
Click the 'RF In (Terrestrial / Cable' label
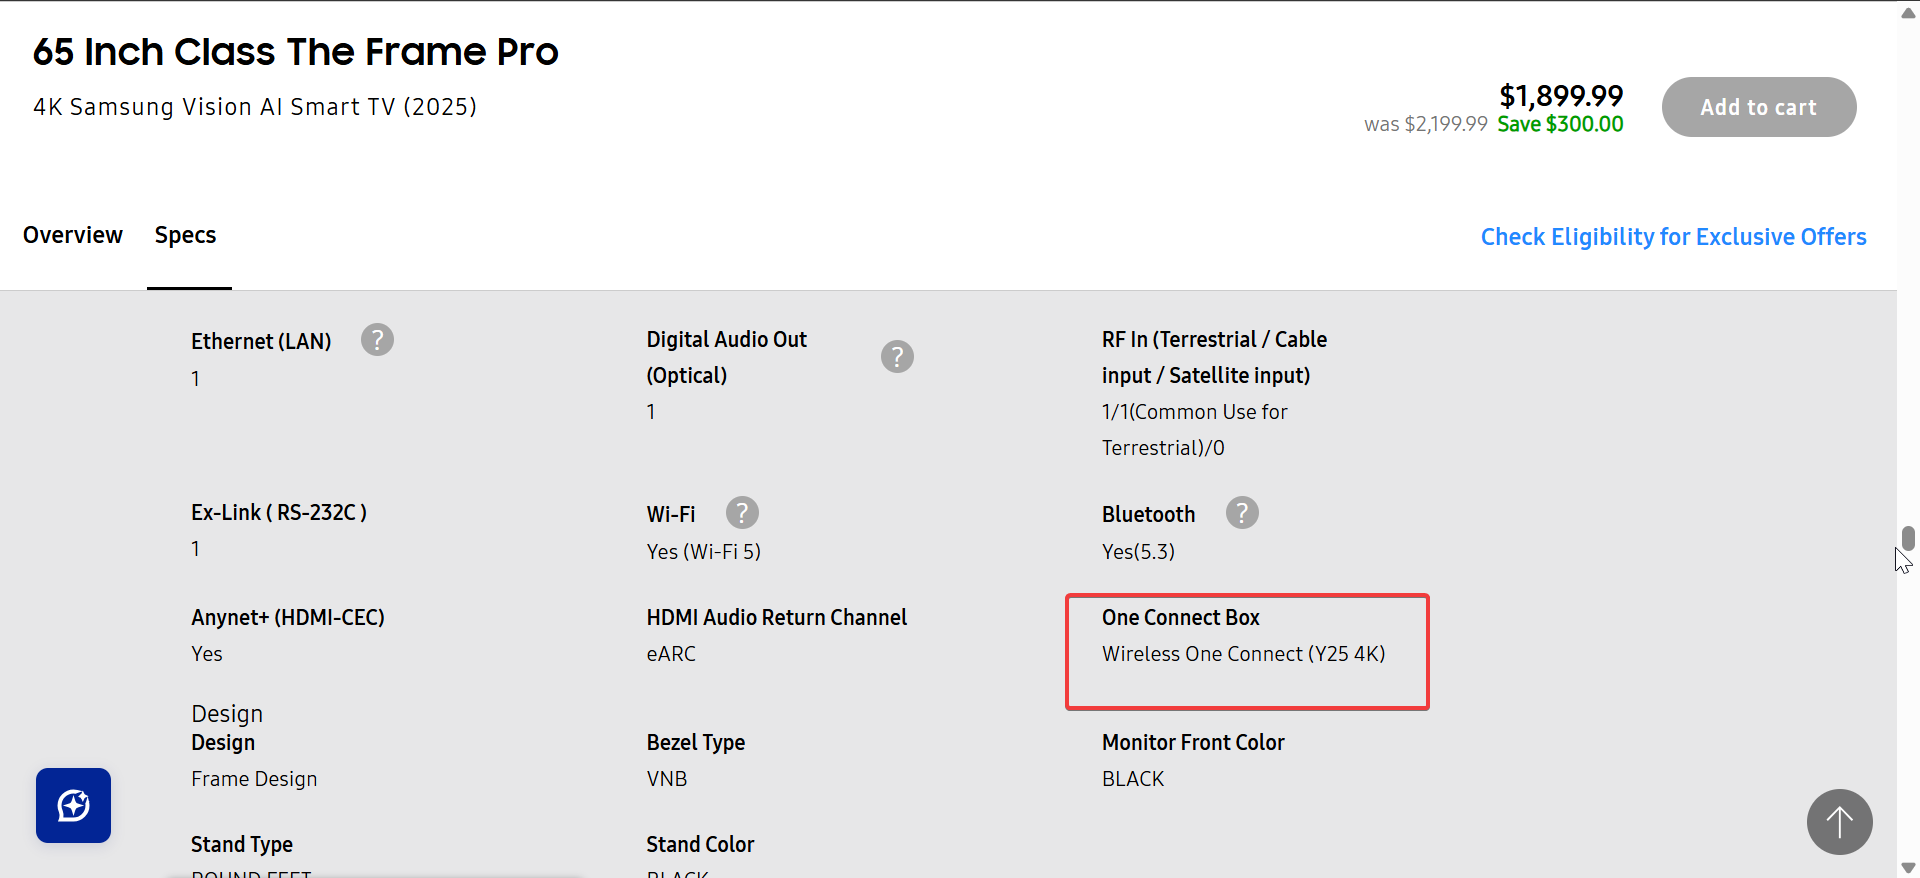pos(1214,340)
